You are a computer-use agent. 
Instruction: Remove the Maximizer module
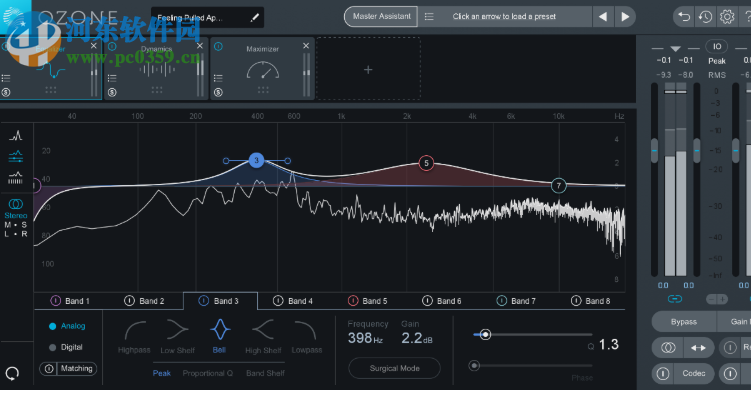click(x=306, y=46)
